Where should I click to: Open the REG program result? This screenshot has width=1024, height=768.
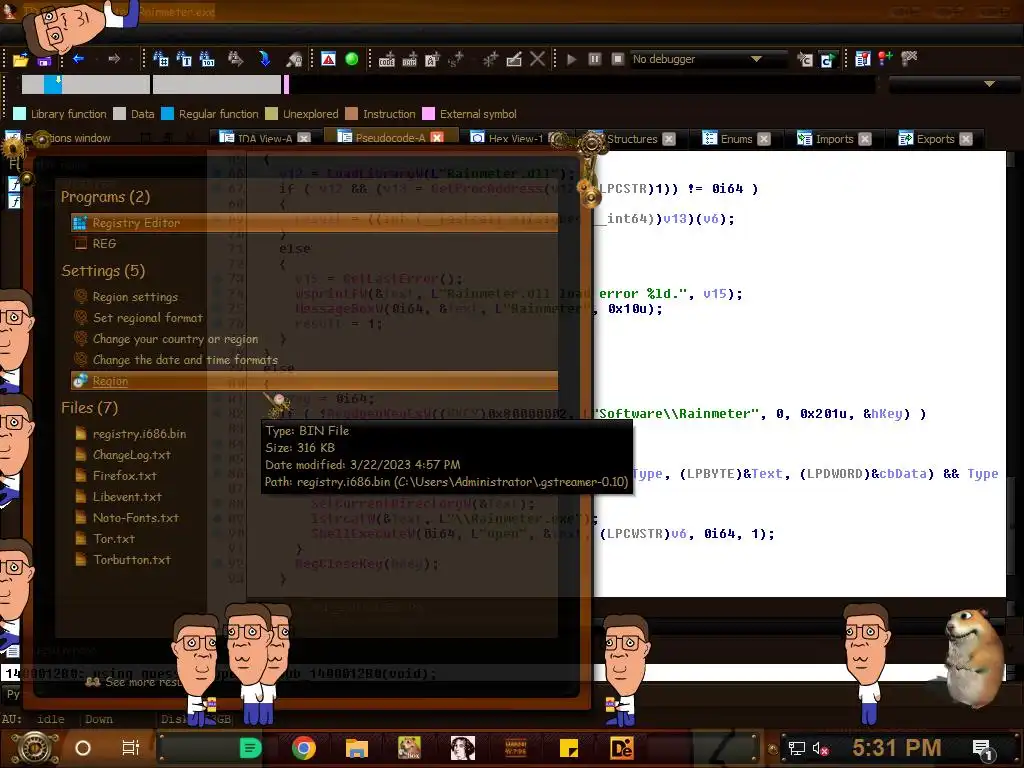coord(104,244)
